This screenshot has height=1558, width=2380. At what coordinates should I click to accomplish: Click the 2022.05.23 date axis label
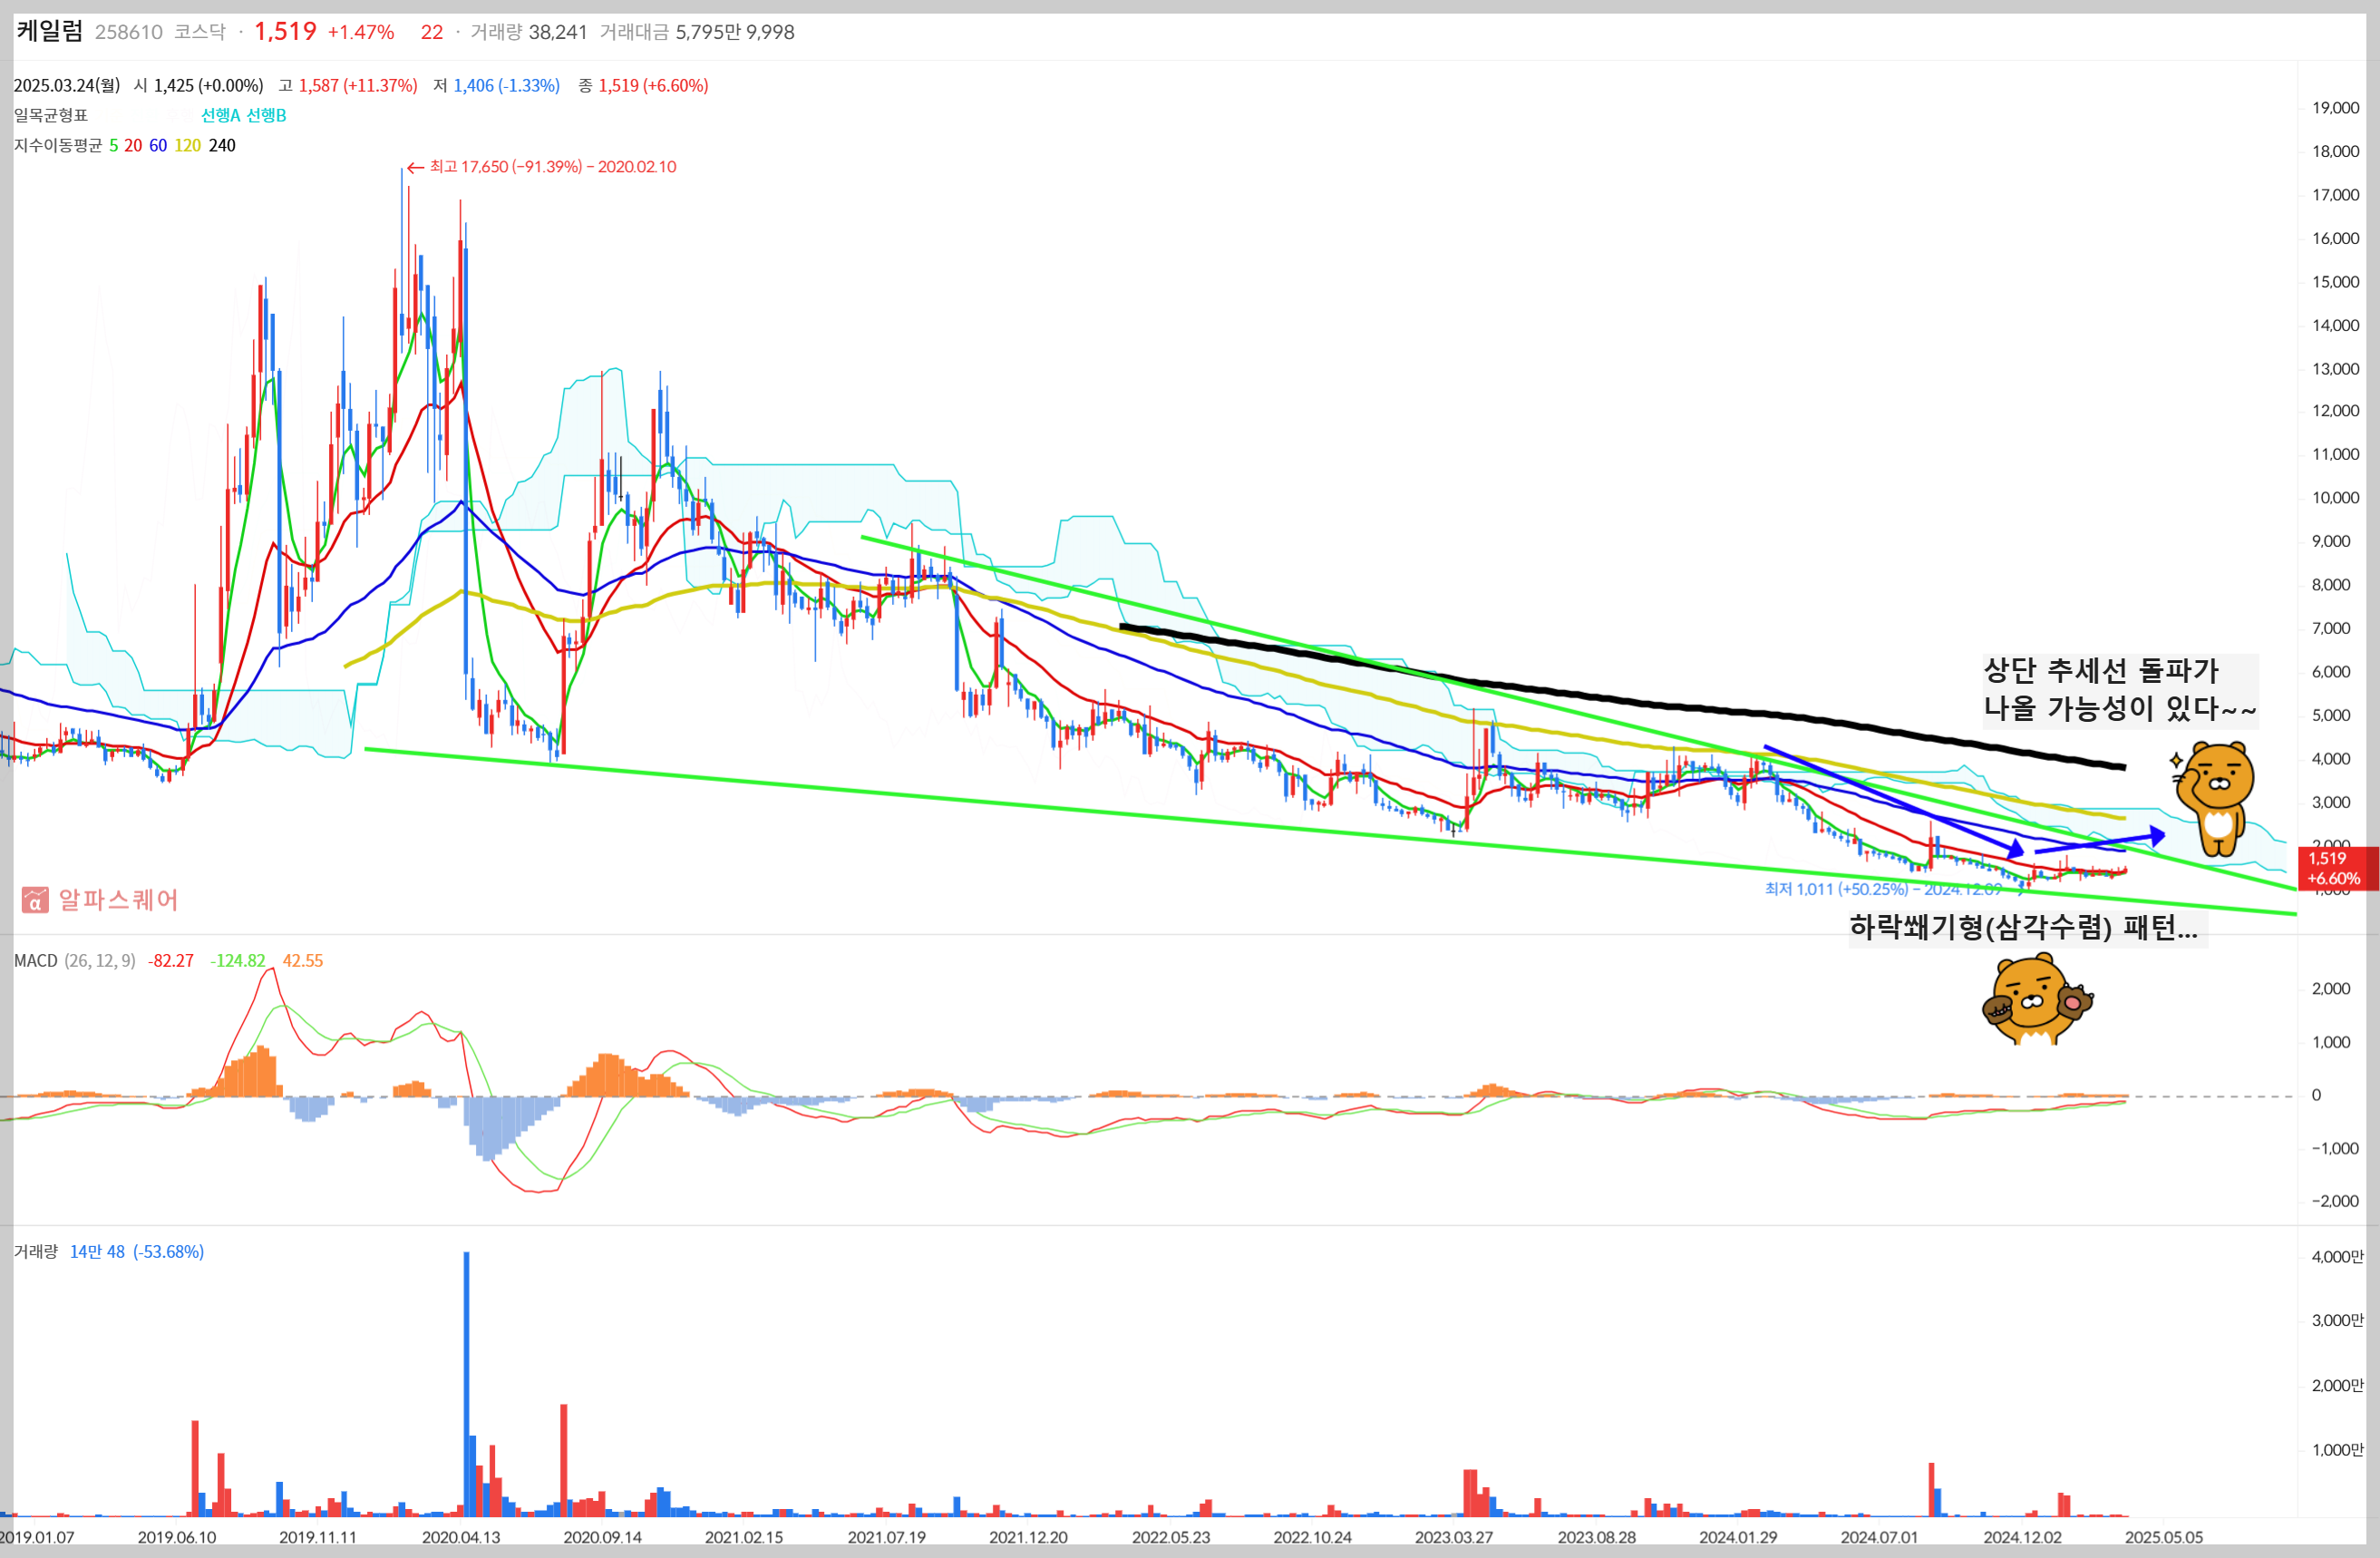[1171, 1537]
